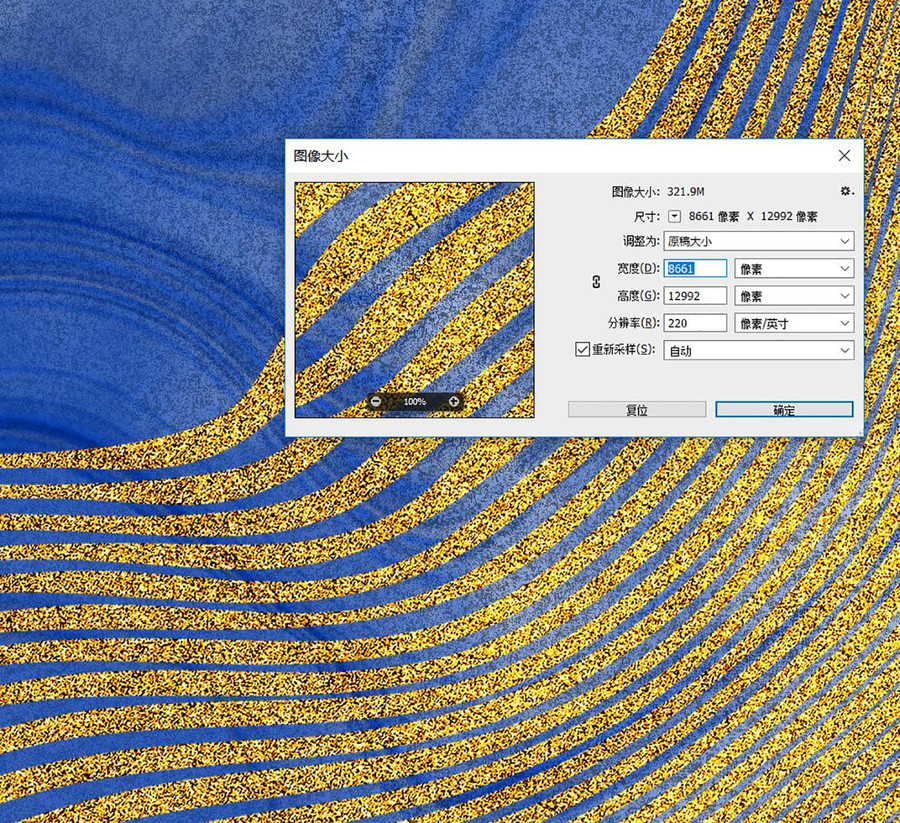Close the 图像大小 dialog
Screen dimensions: 900x823
coord(844,156)
